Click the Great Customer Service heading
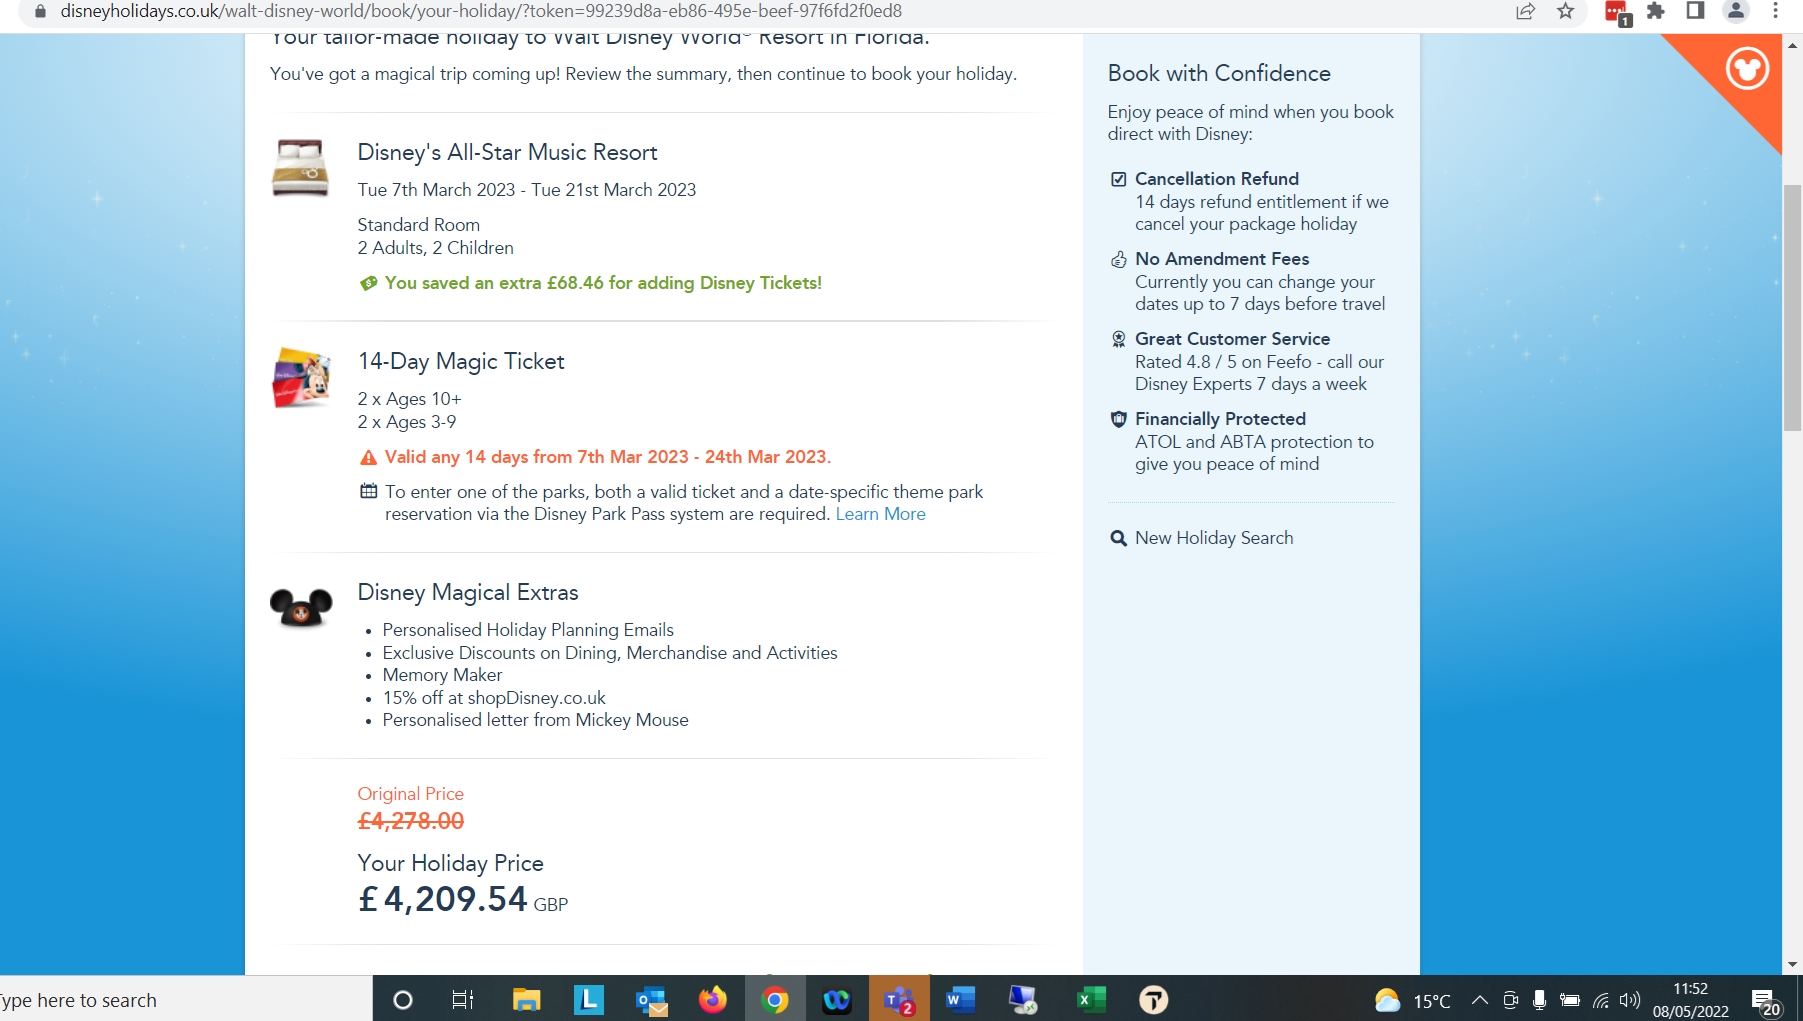 click(x=1232, y=339)
